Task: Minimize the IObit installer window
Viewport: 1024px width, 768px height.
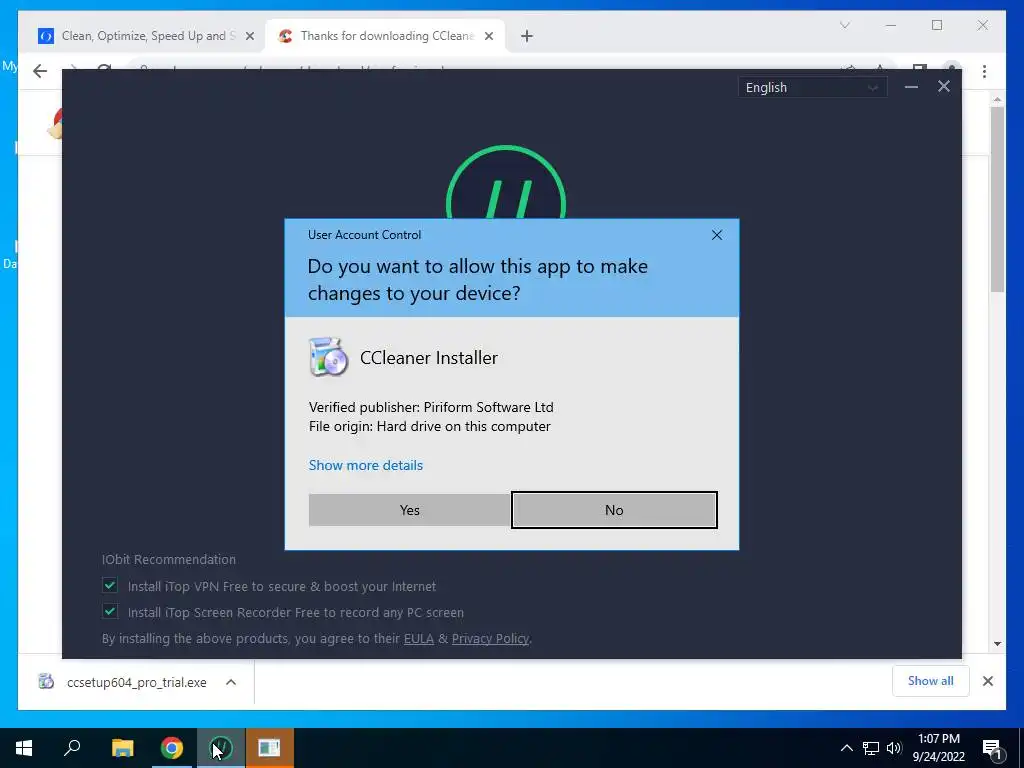Action: click(x=911, y=86)
